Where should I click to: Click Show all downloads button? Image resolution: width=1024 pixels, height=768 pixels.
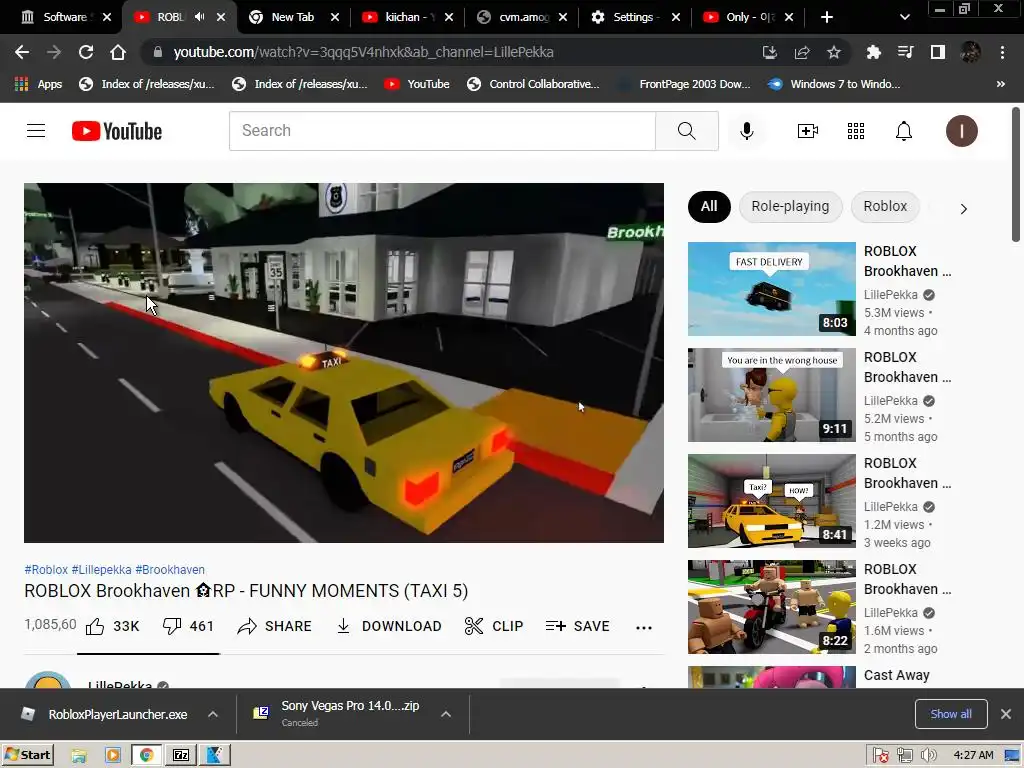coord(951,714)
